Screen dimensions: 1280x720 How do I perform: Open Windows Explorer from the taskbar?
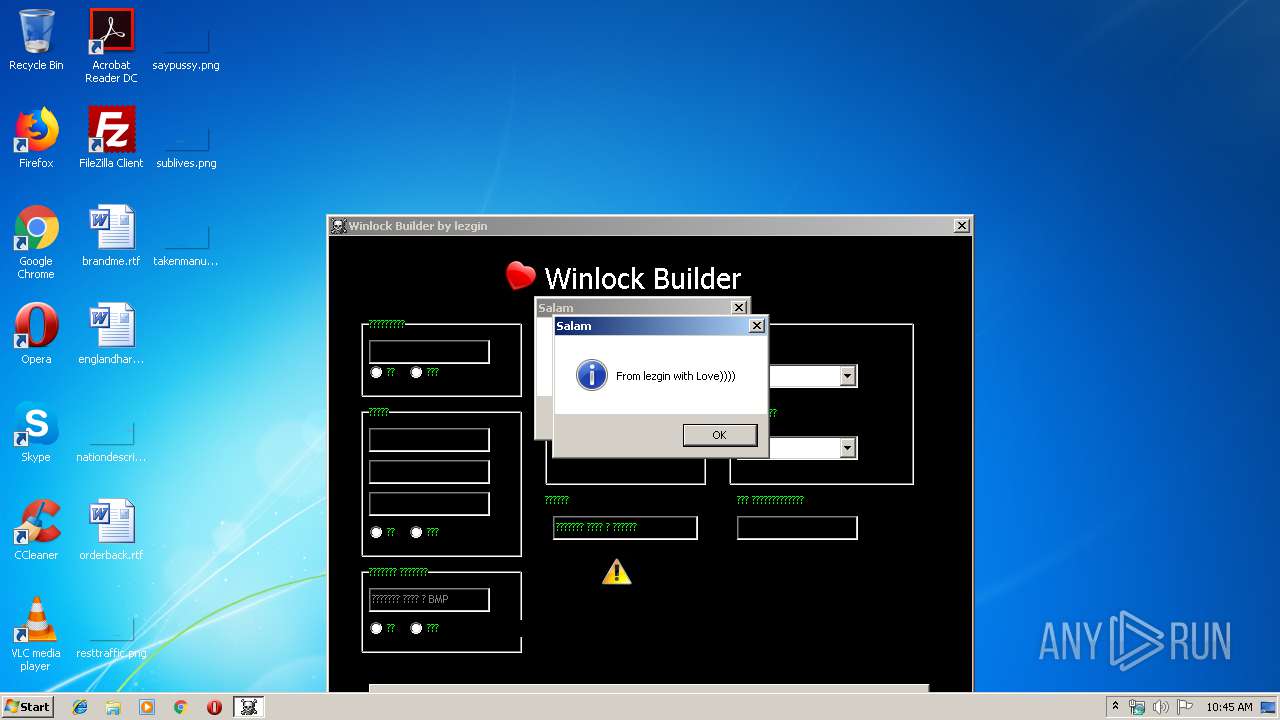113,707
